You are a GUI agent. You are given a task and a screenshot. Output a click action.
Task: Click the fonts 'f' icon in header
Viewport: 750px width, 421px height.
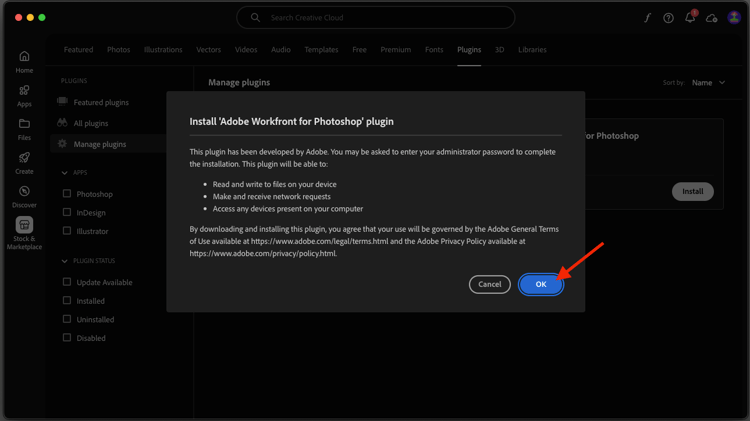647,18
